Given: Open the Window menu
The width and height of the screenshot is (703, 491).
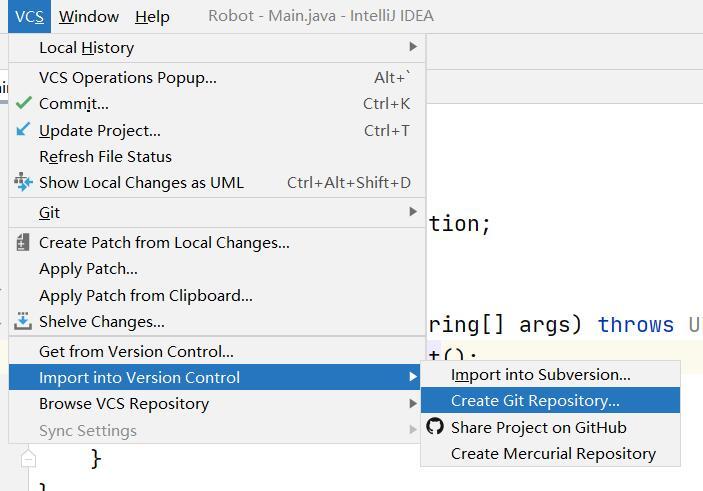Looking at the screenshot, I should click(89, 17).
